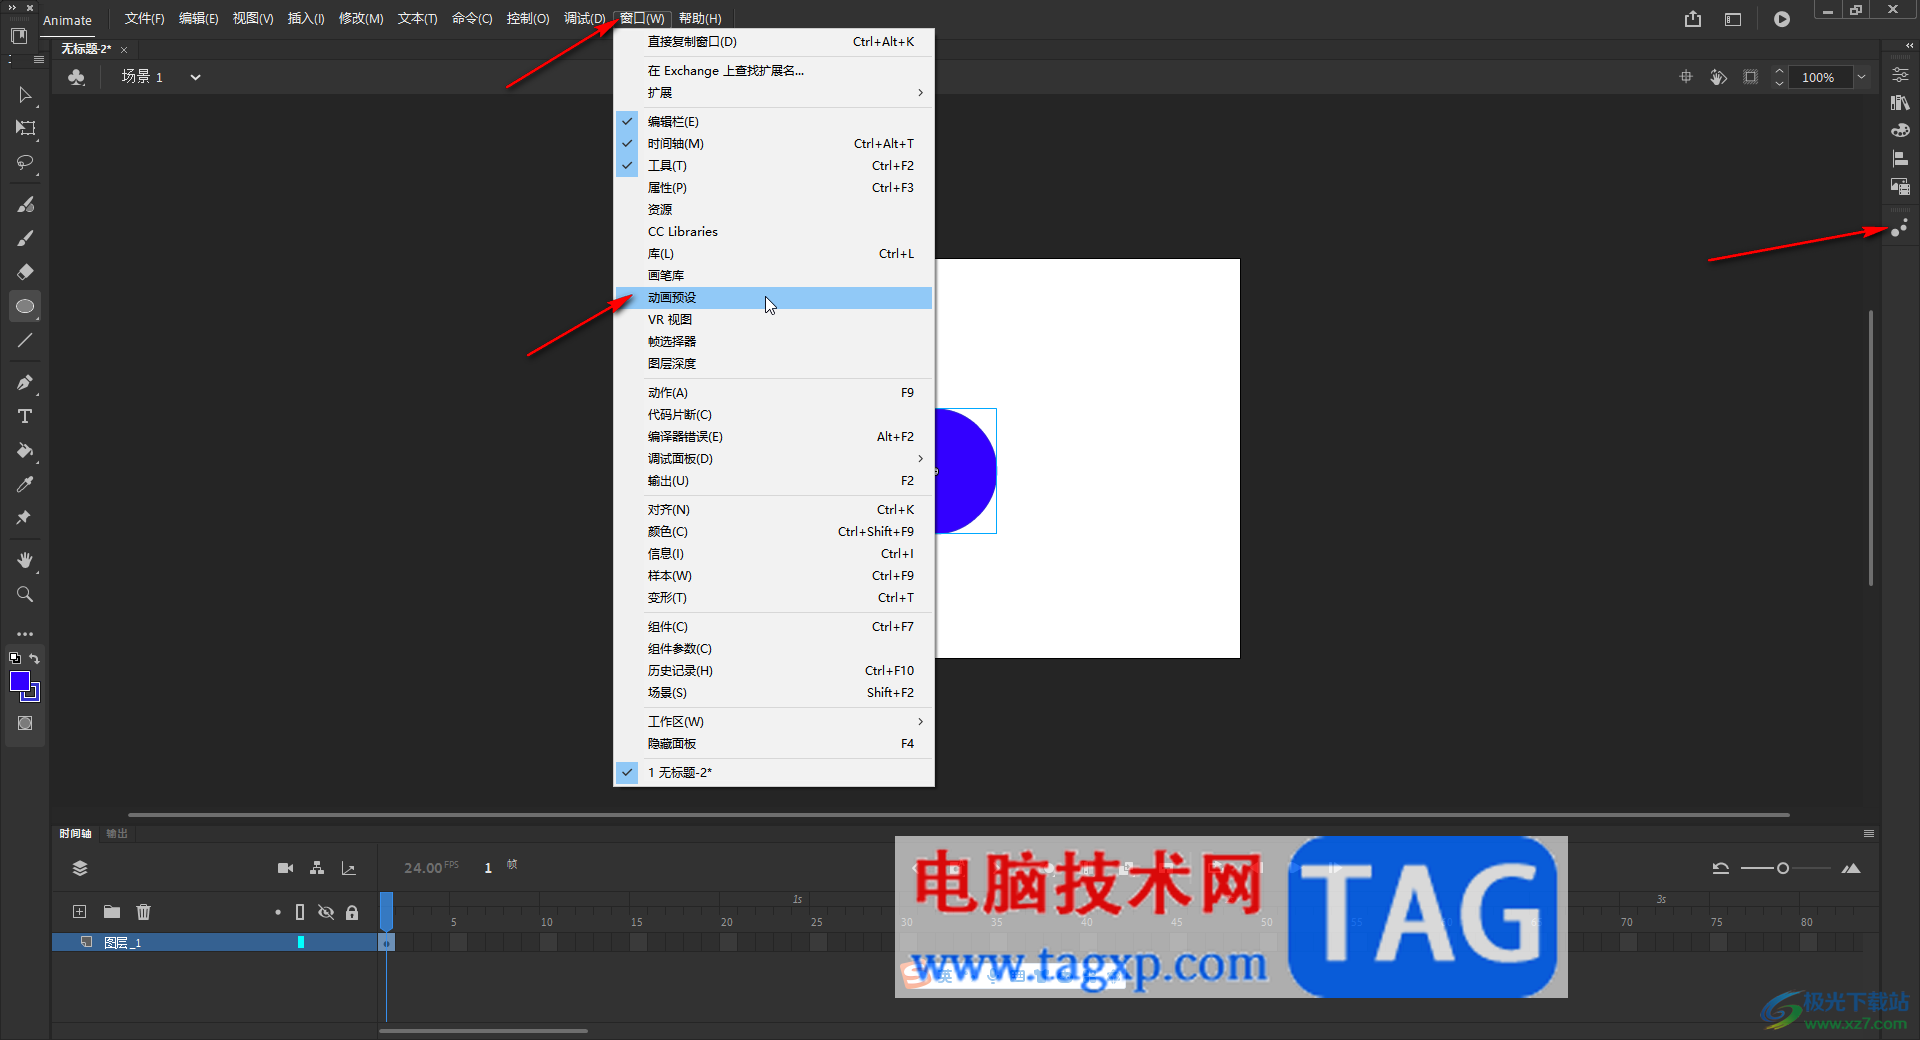The width and height of the screenshot is (1920, 1040).
Task: Select the Pen tool
Action: point(25,382)
